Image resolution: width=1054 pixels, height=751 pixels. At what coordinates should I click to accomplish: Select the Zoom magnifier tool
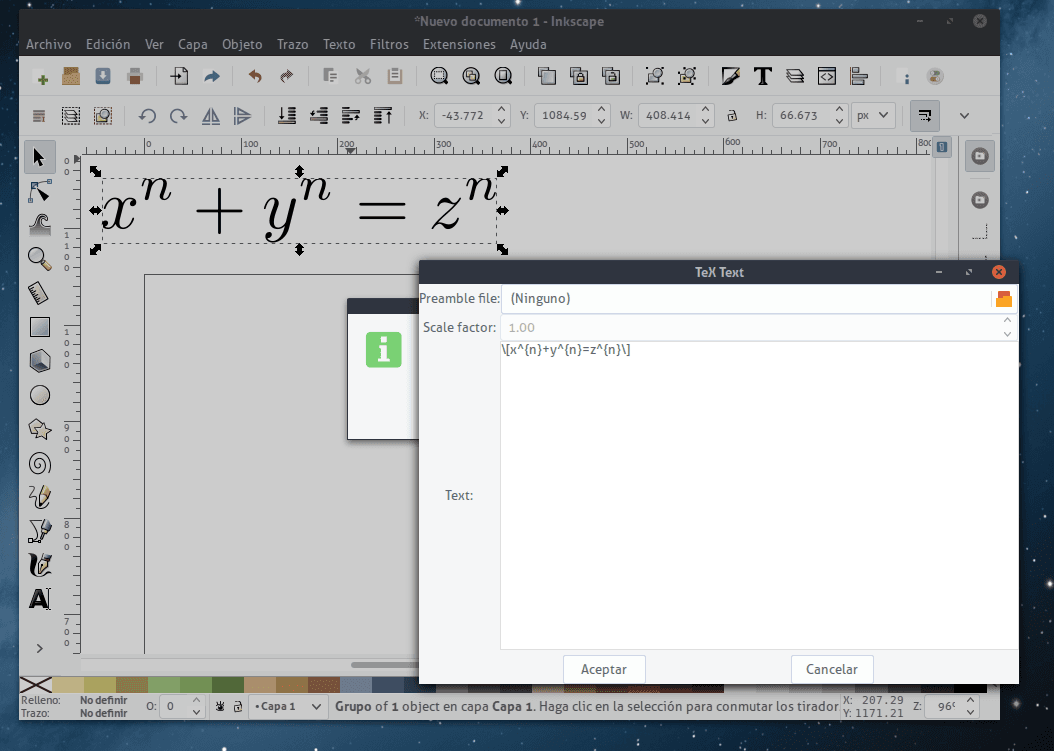(40, 258)
